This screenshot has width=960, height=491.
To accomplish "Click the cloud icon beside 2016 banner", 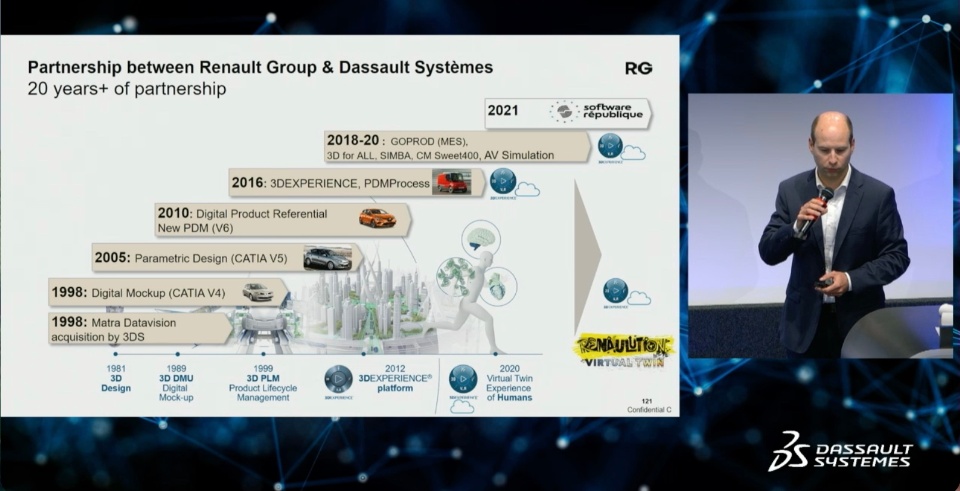I will [527, 190].
